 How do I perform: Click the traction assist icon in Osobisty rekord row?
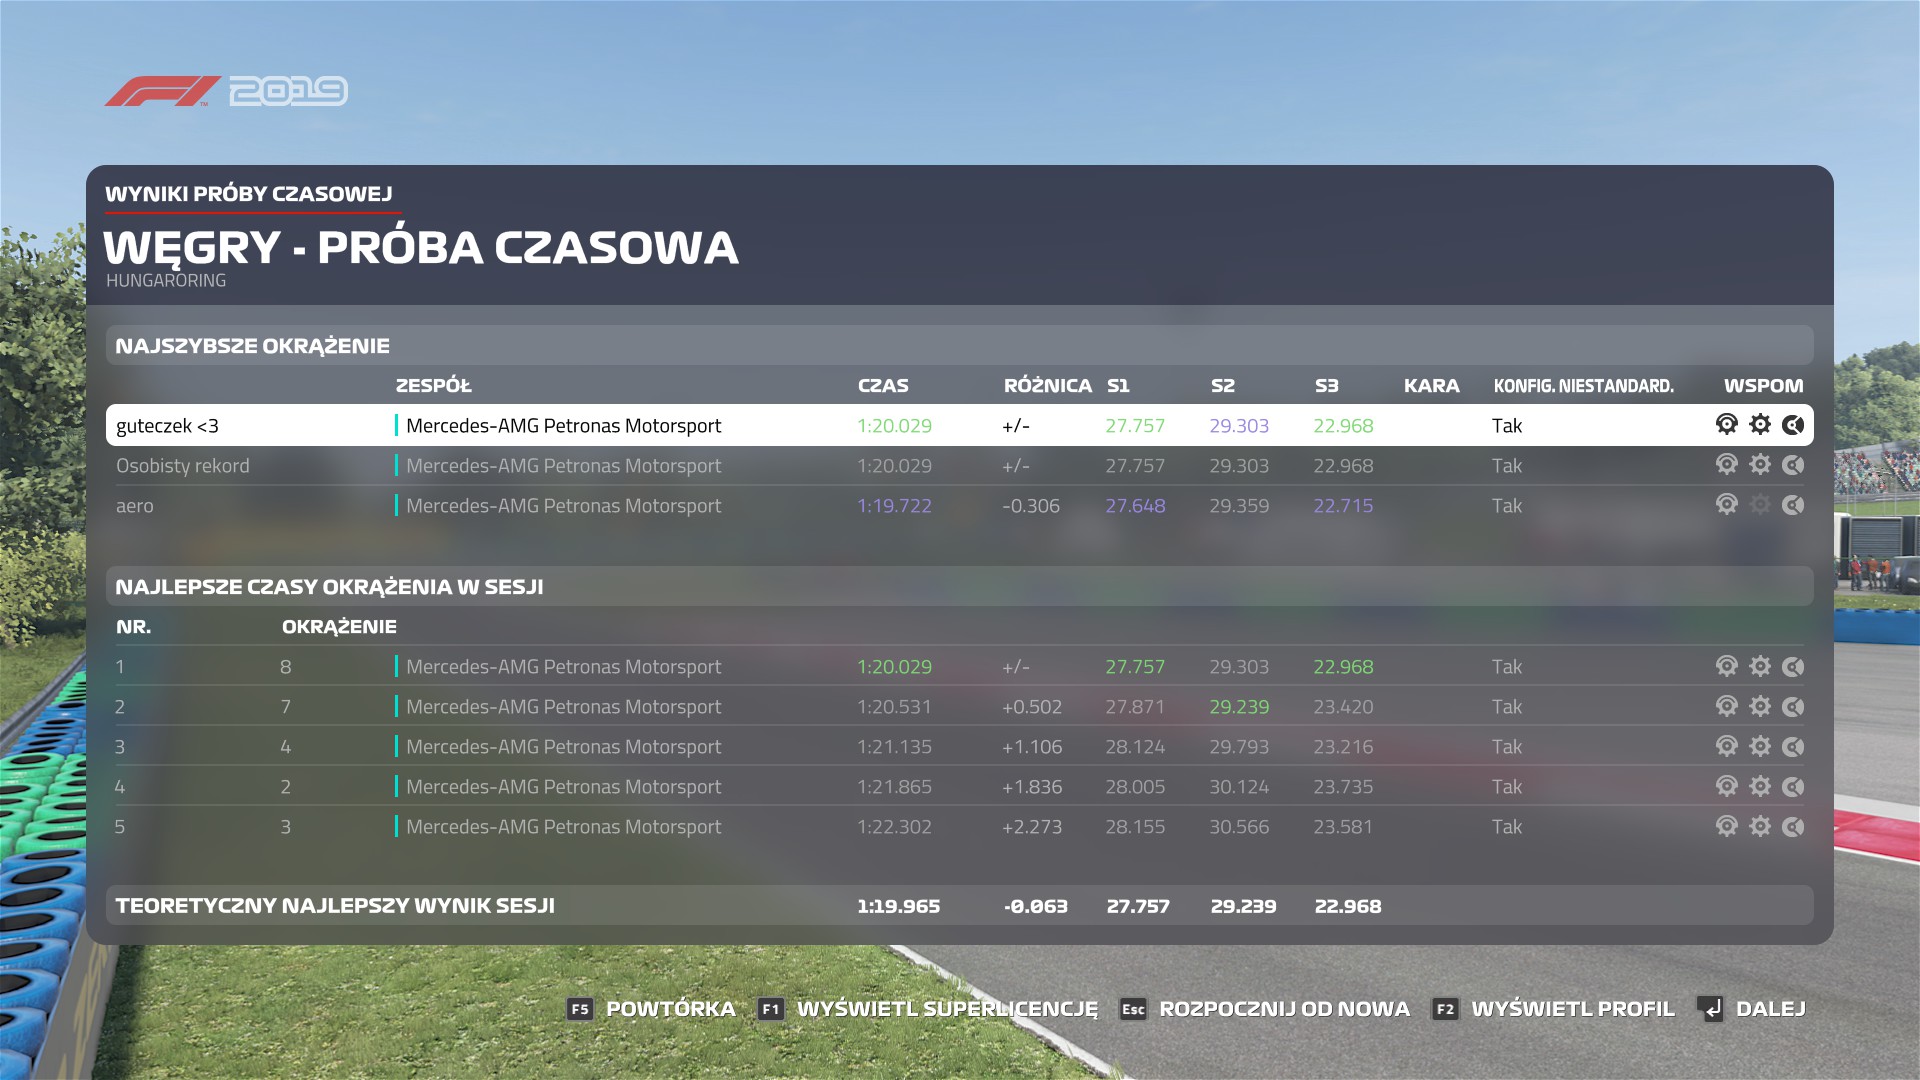click(x=1726, y=465)
